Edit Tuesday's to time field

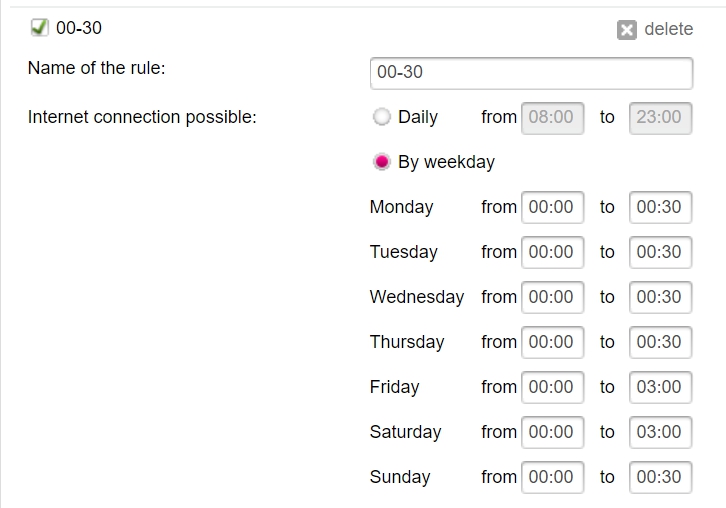point(660,252)
